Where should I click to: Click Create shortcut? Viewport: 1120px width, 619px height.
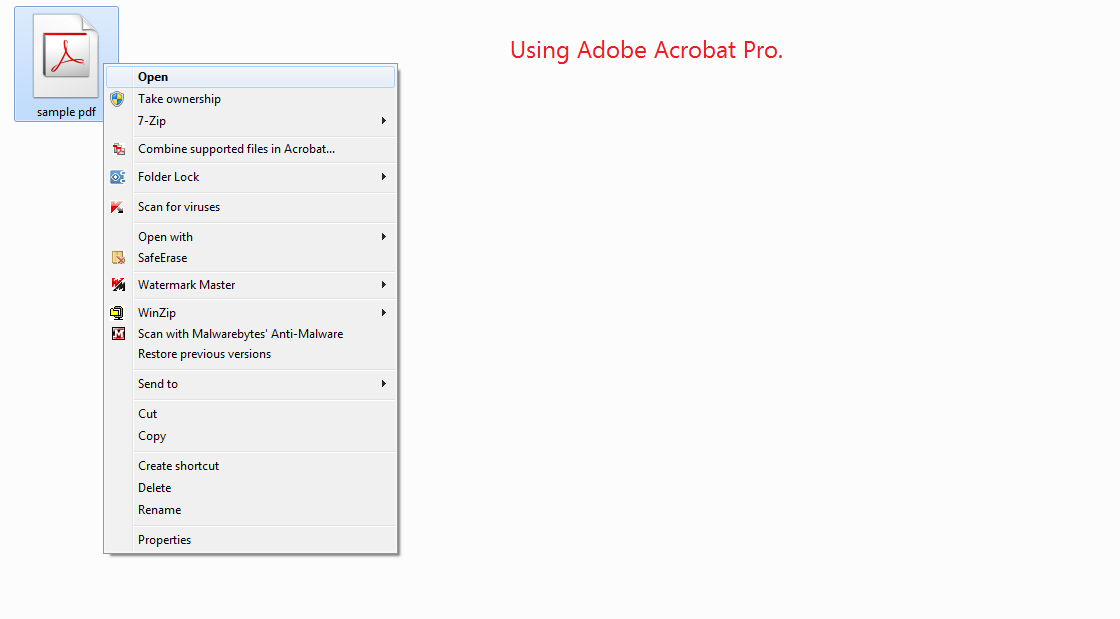(178, 466)
